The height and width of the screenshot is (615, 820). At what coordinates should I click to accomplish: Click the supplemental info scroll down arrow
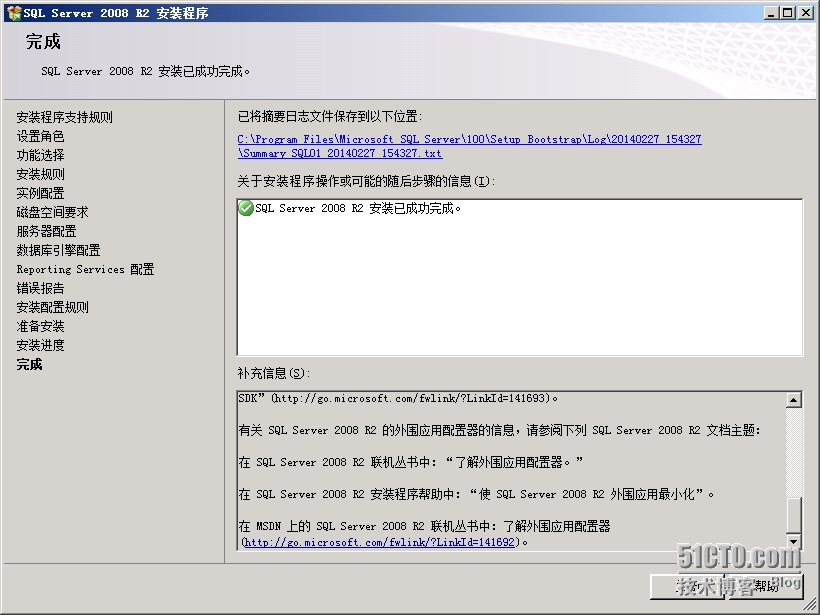(x=793, y=541)
